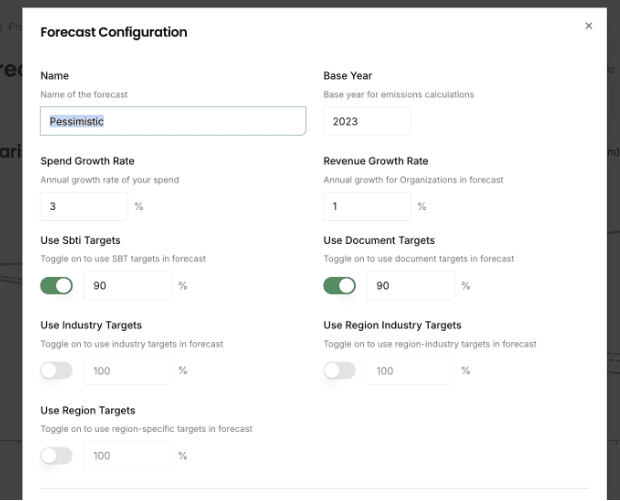Click the Use Industry Targets label
The height and width of the screenshot is (501, 620).
pos(91,325)
